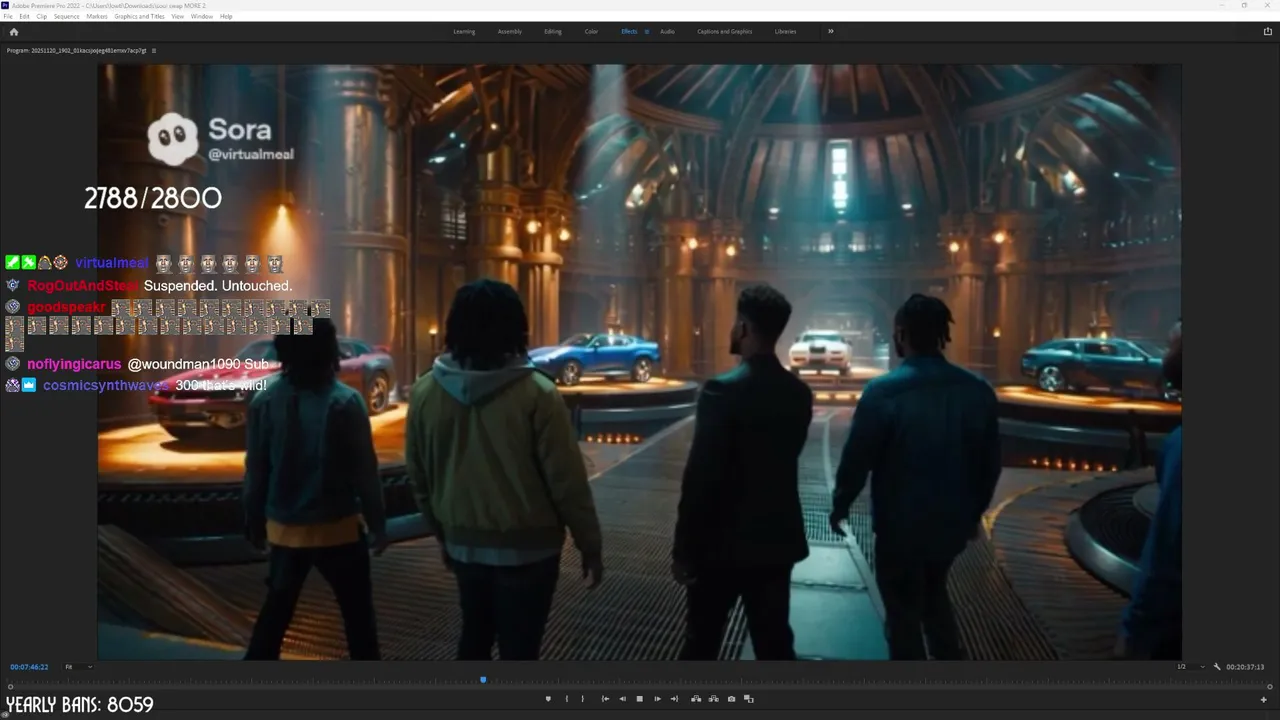1280x720 pixels.
Task: Switch to the Libraries workspace
Action: [786, 32]
